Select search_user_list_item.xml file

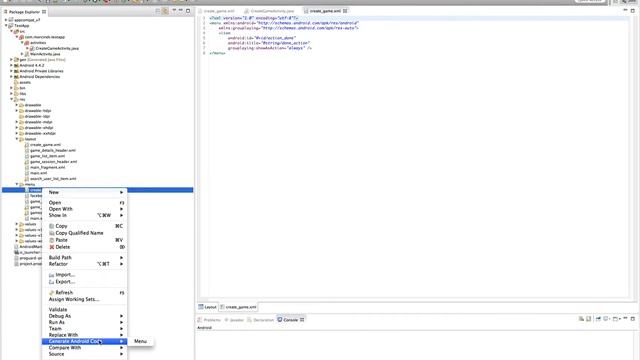[x=53, y=179]
